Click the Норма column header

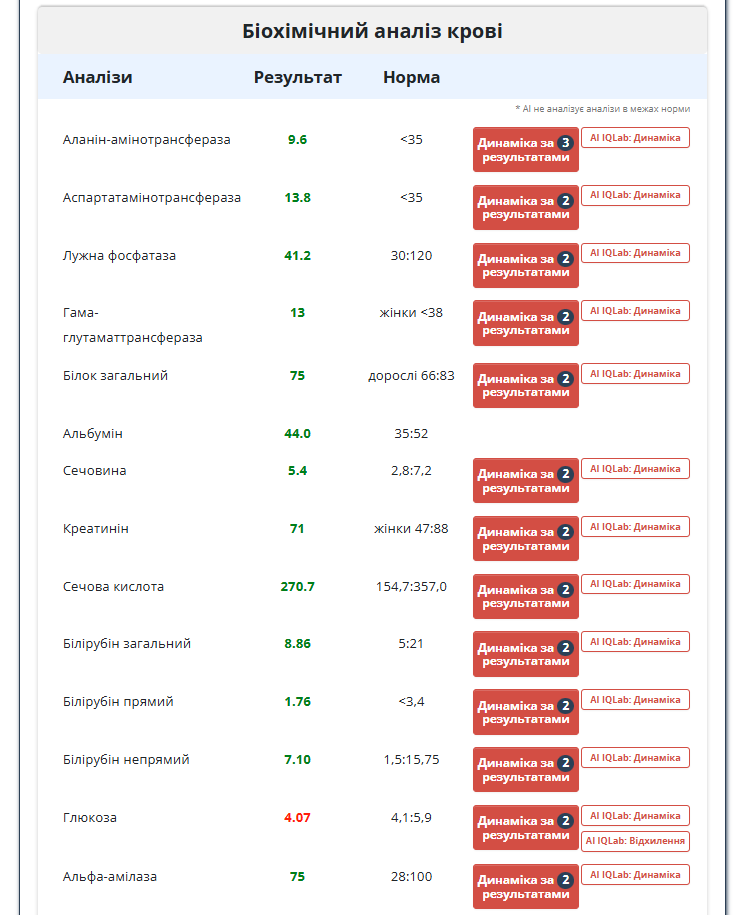tap(411, 78)
